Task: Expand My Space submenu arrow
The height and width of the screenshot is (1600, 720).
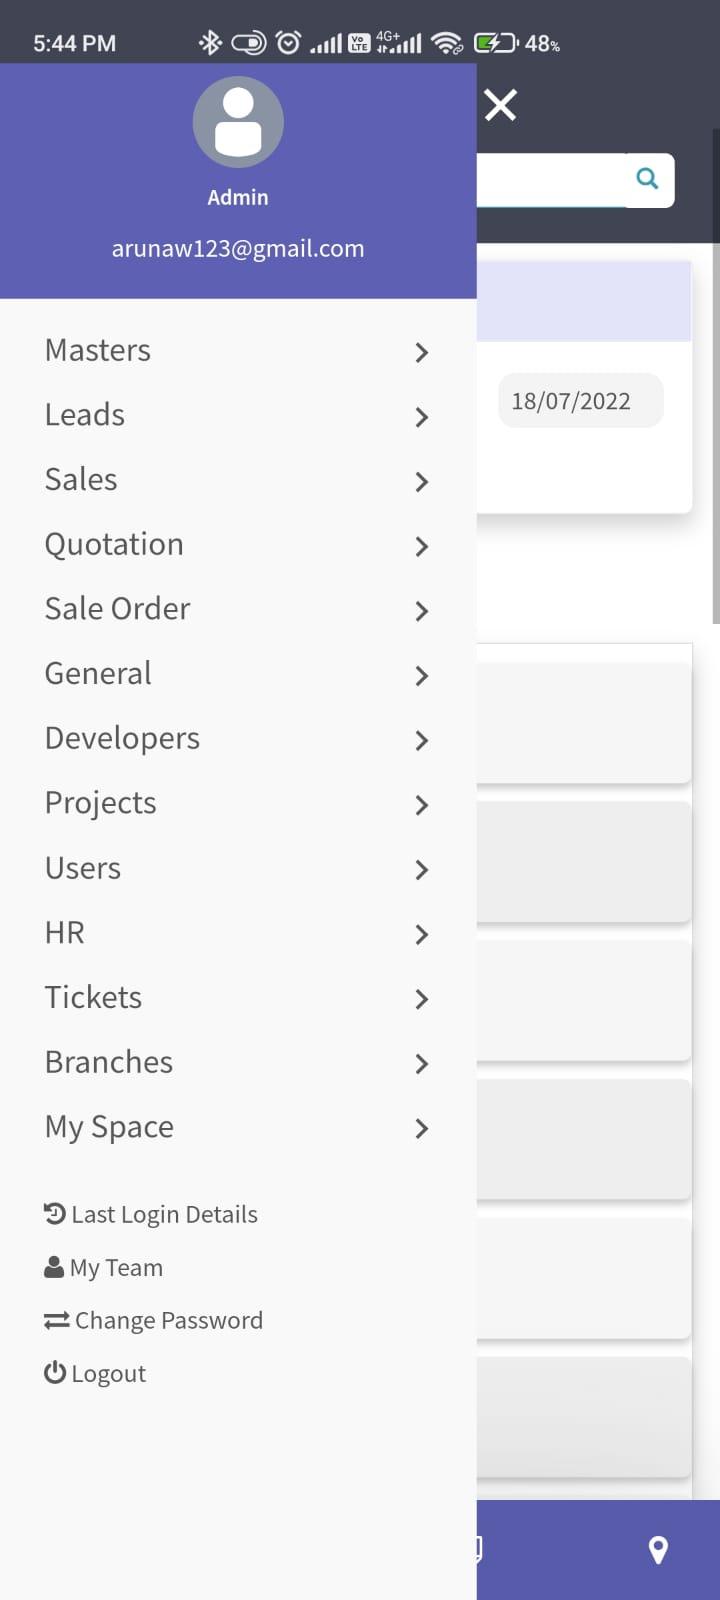Action: [422, 1128]
